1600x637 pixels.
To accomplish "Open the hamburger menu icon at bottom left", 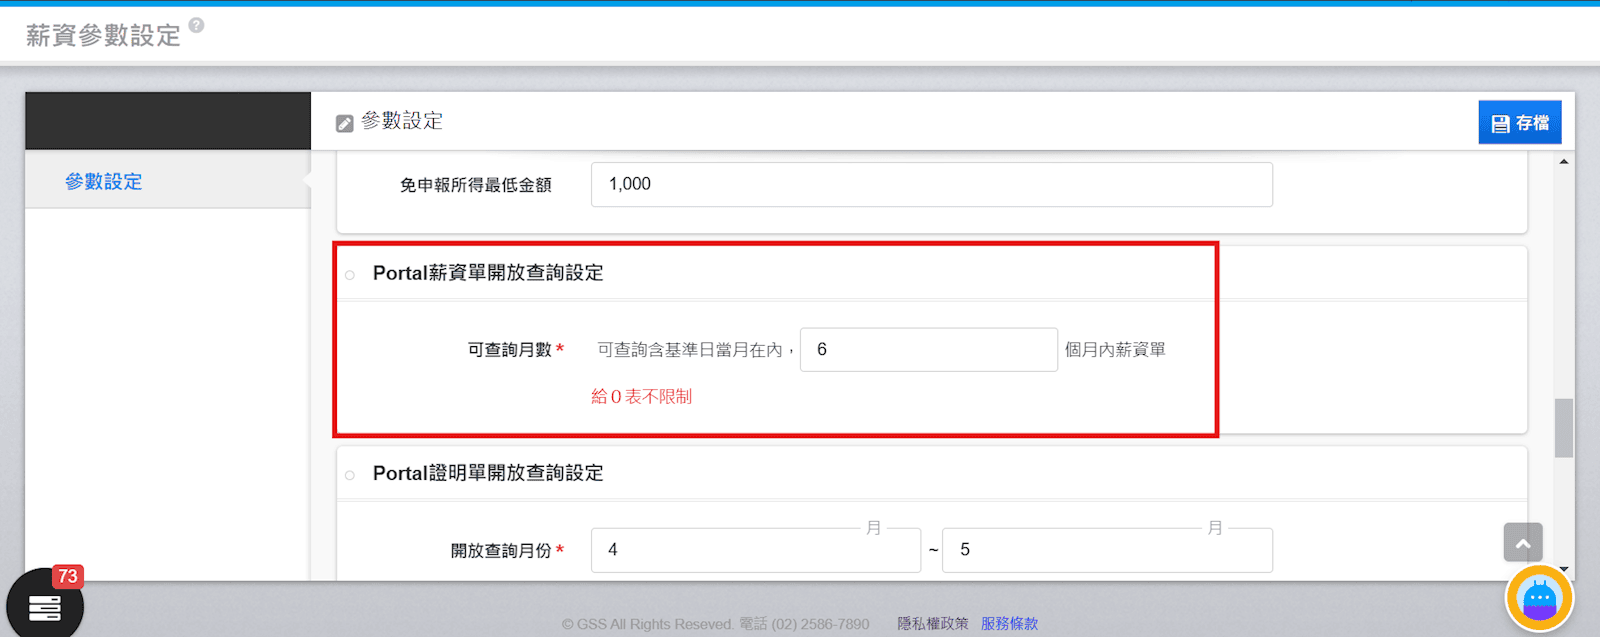I will [x=44, y=606].
